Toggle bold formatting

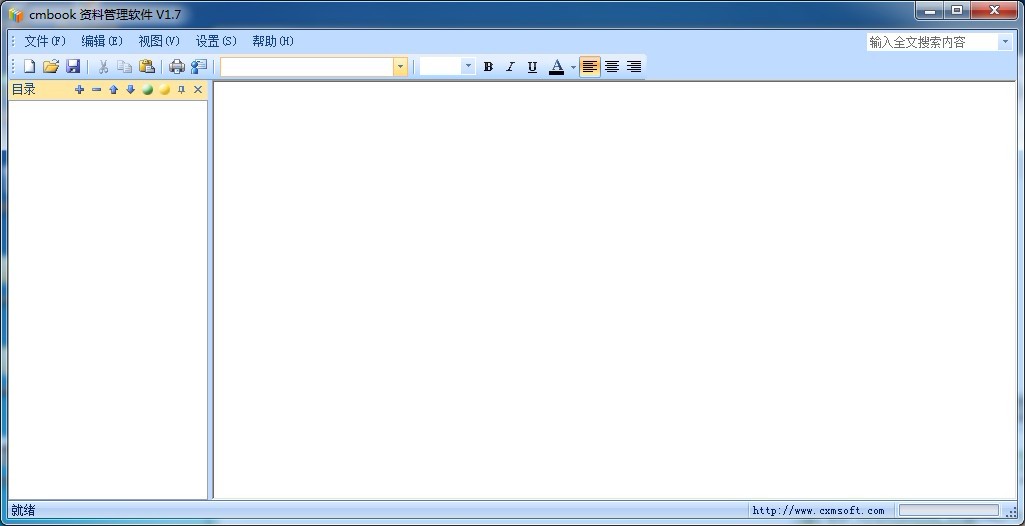pyautogui.click(x=488, y=67)
